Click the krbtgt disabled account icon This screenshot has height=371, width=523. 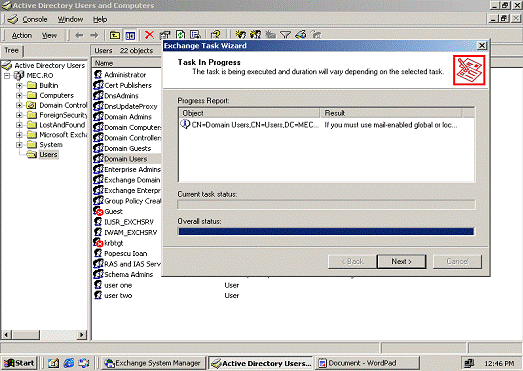coord(98,243)
